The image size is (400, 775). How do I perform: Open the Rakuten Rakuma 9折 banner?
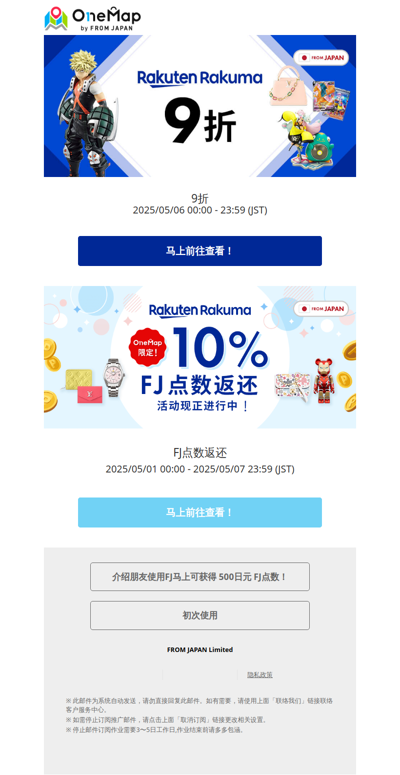pos(200,106)
